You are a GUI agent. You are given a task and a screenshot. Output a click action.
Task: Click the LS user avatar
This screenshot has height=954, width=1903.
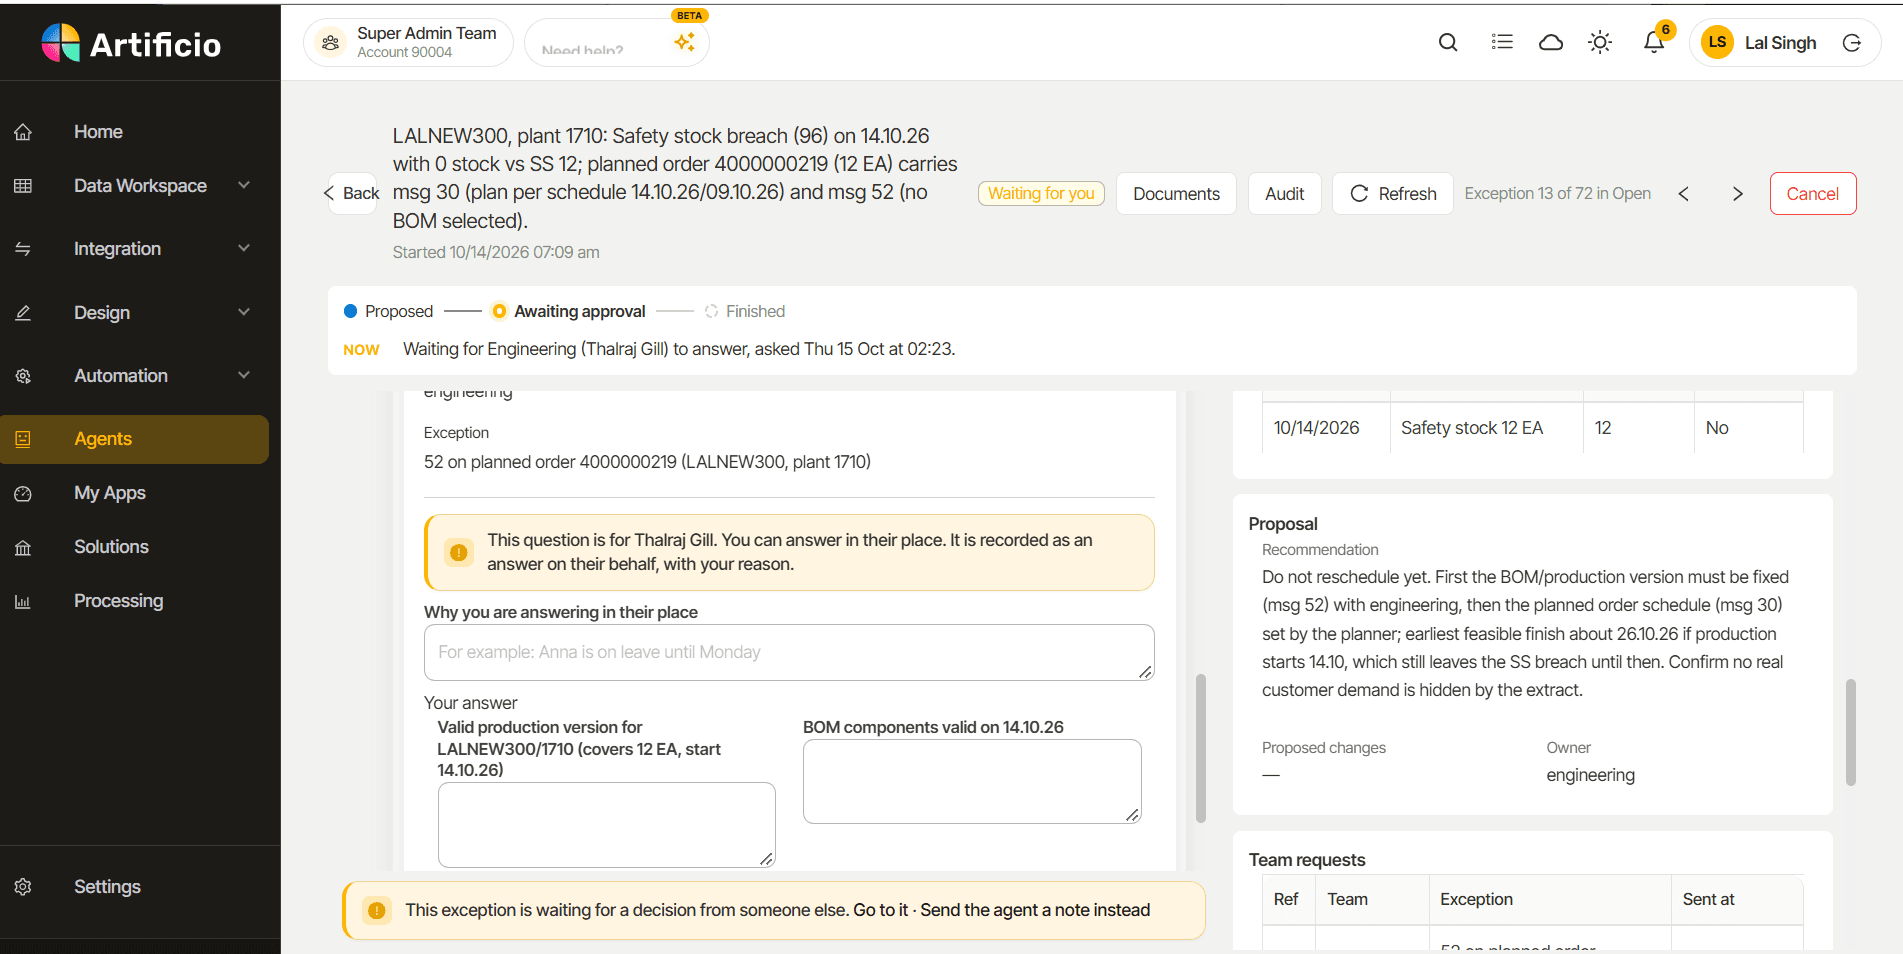1717,42
